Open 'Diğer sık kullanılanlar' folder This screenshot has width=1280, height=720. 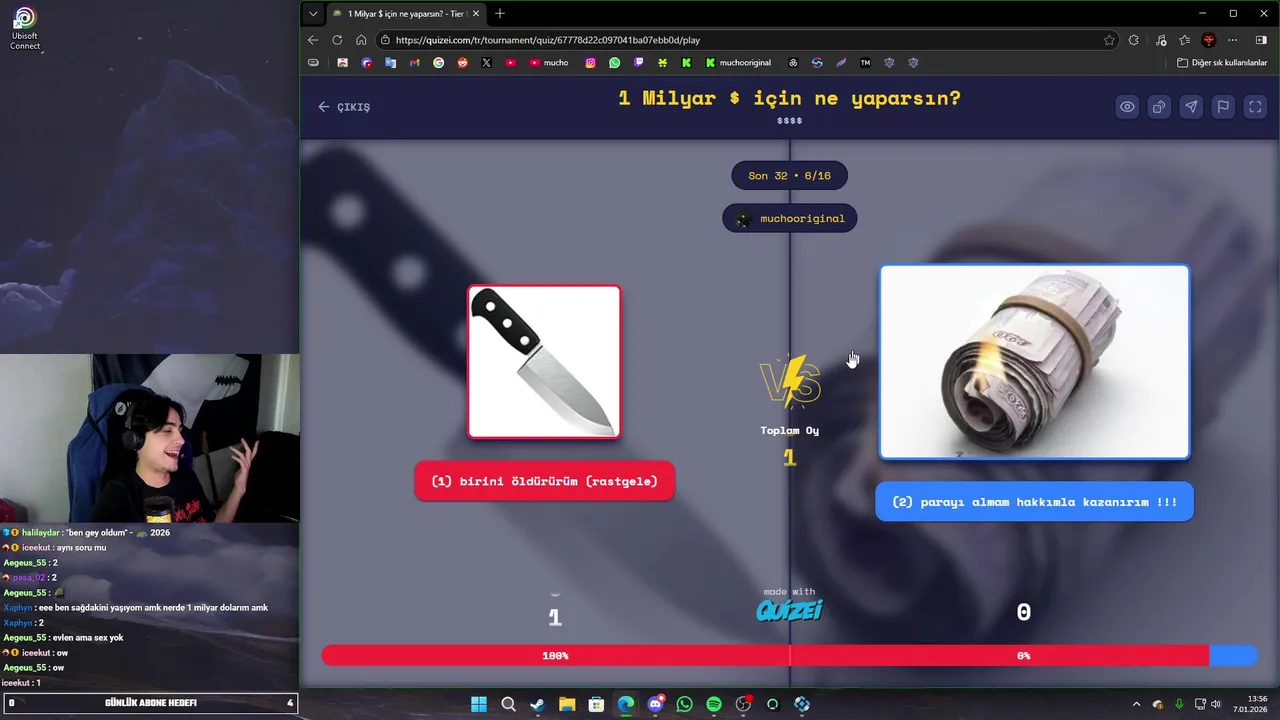point(1222,62)
